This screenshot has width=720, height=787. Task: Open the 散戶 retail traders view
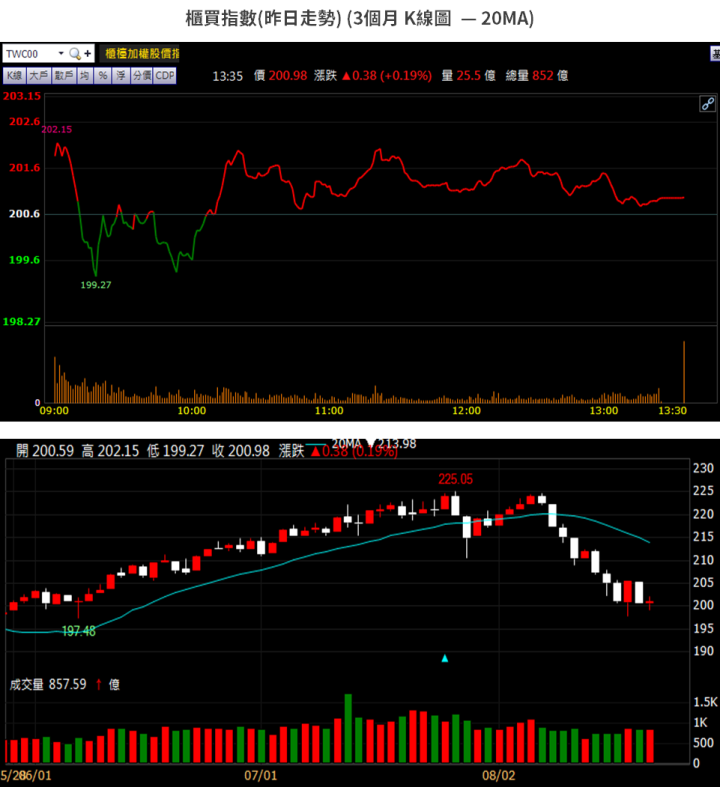(x=64, y=76)
